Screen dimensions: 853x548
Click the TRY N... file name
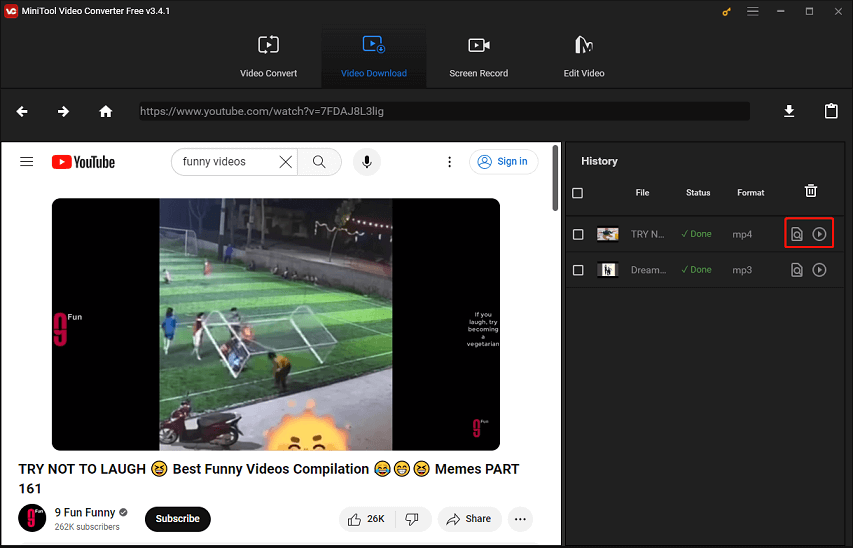coord(647,234)
